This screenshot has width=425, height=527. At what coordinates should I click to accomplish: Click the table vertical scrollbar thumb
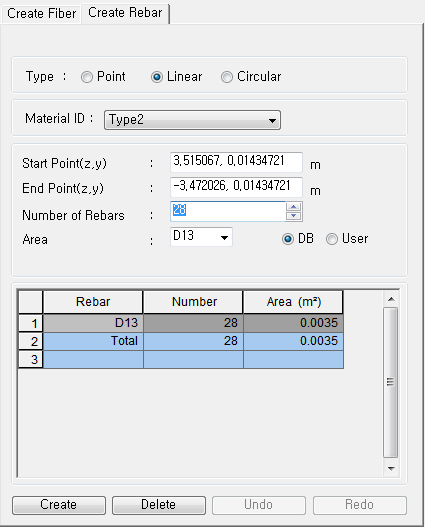(391, 382)
